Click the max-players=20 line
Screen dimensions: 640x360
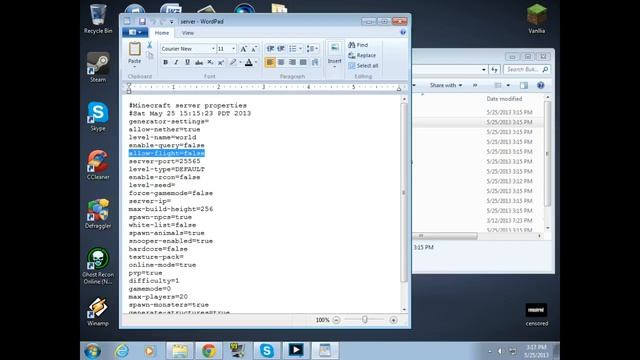coord(158,297)
